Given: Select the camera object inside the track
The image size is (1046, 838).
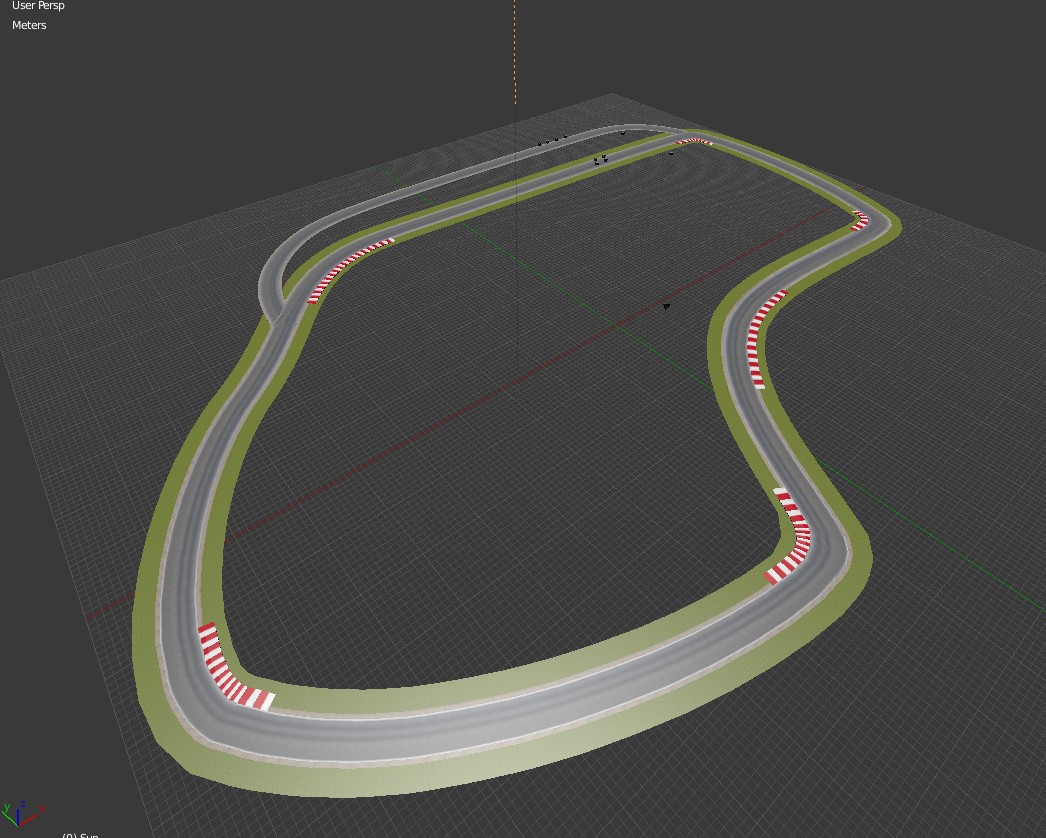Looking at the screenshot, I should coord(667,306).
